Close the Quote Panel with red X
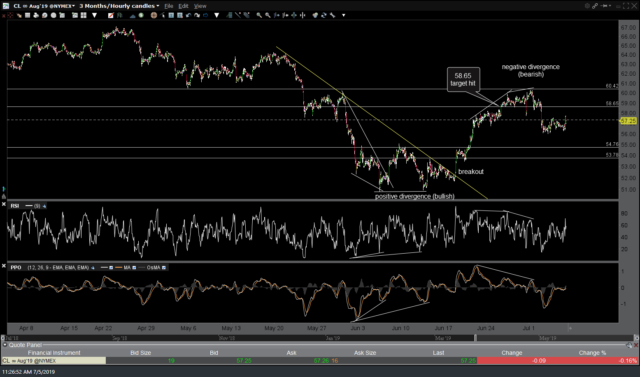Image resolution: width=640 pixels, height=377 pixels. 636,345
